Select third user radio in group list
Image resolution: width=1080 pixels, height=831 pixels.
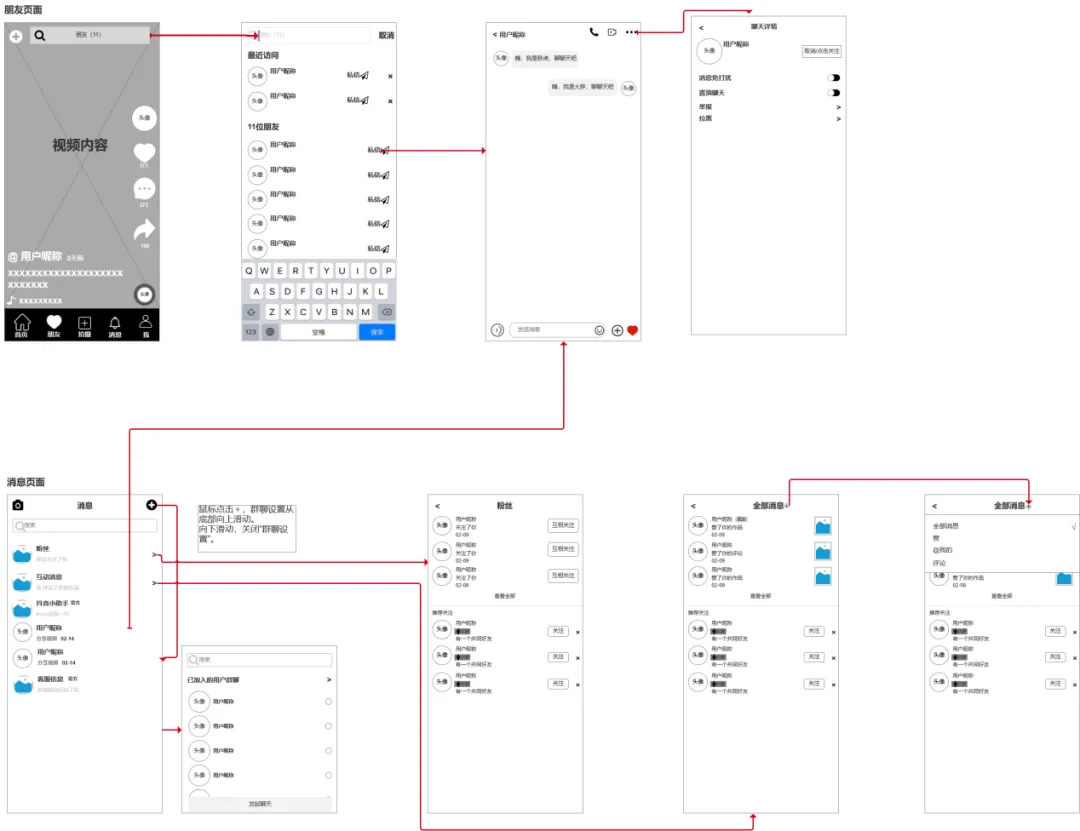tap(329, 750)
